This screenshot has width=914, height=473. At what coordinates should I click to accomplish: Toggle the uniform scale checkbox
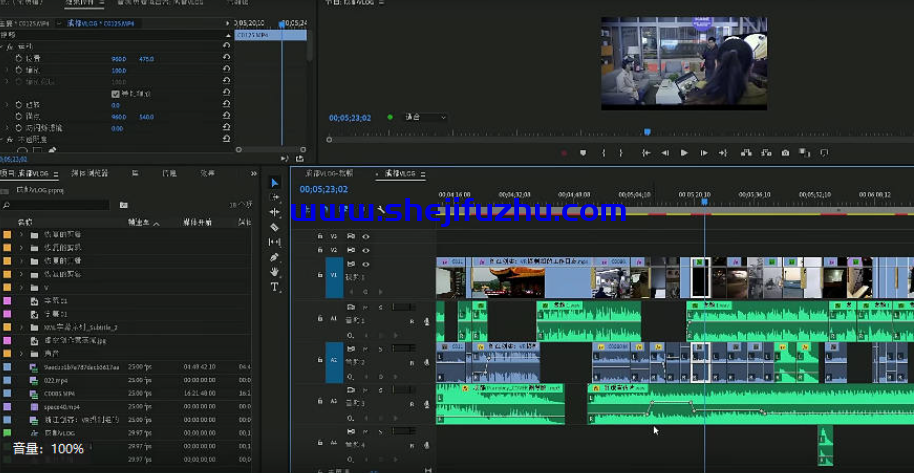point(115,94)
